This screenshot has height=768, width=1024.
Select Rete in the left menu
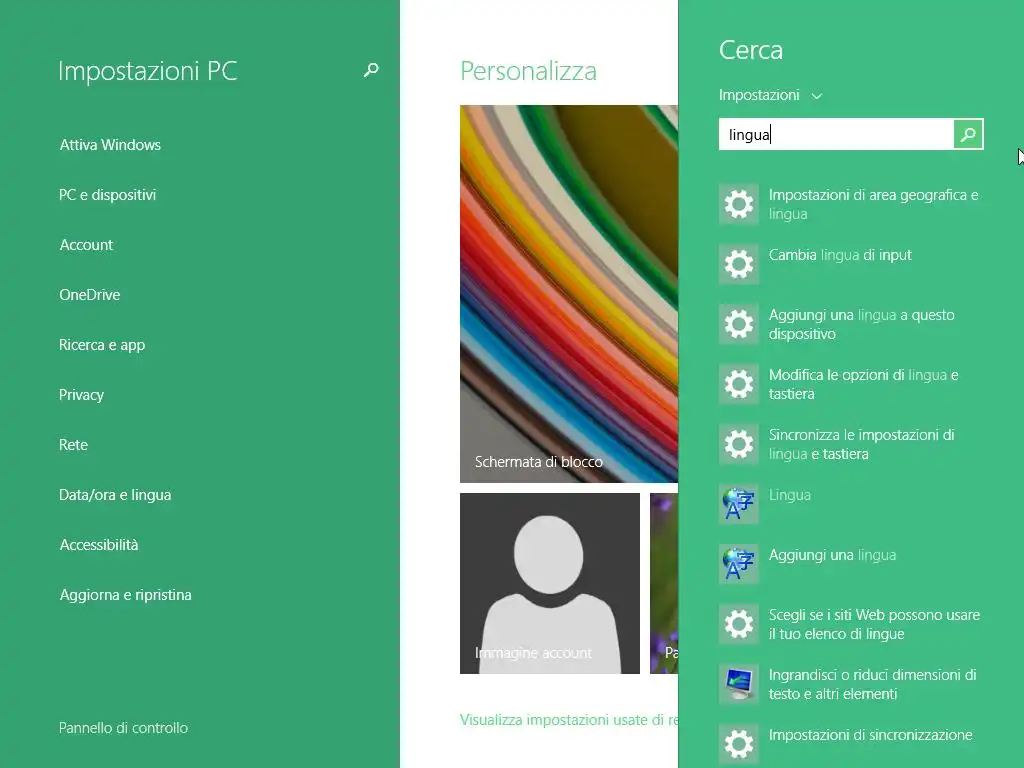(x=73, y=445)
